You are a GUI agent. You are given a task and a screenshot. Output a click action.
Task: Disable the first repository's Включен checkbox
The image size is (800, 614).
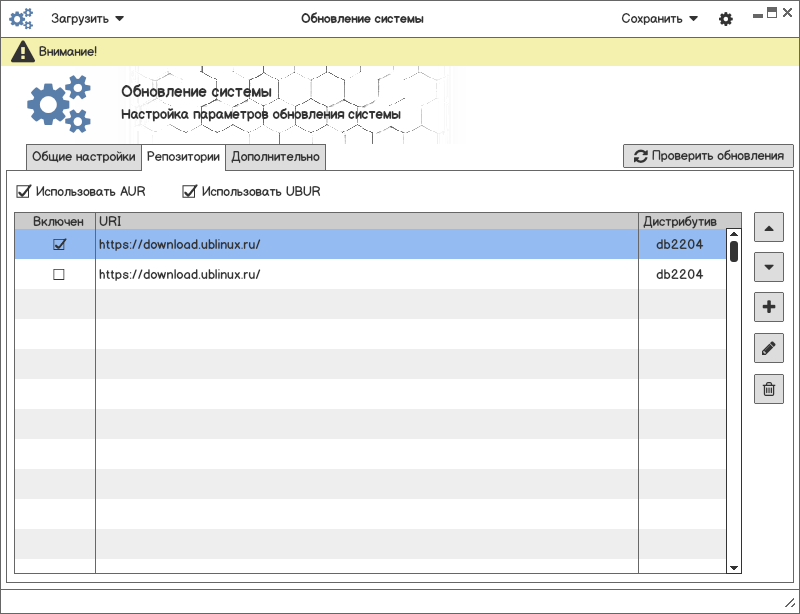point(58,245)
